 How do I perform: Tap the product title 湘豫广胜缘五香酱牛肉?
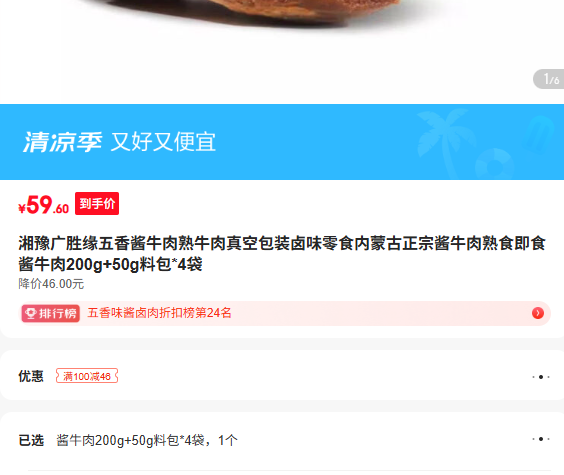coord(282,254)
